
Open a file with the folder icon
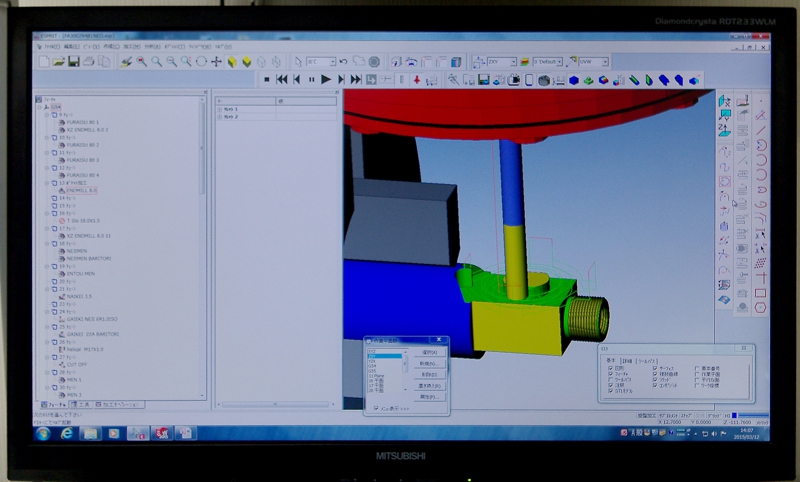(x=59, y=62)
